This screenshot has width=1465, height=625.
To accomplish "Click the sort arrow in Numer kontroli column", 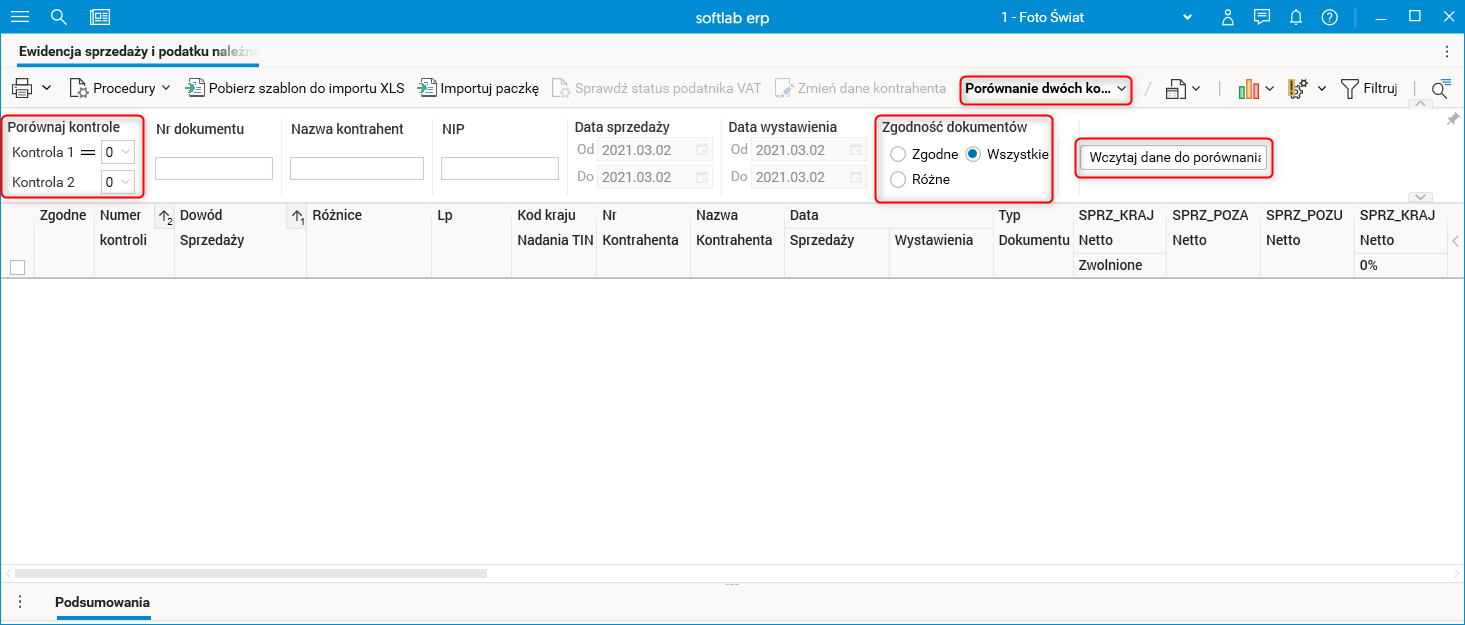I will click(x=165, y=217).
